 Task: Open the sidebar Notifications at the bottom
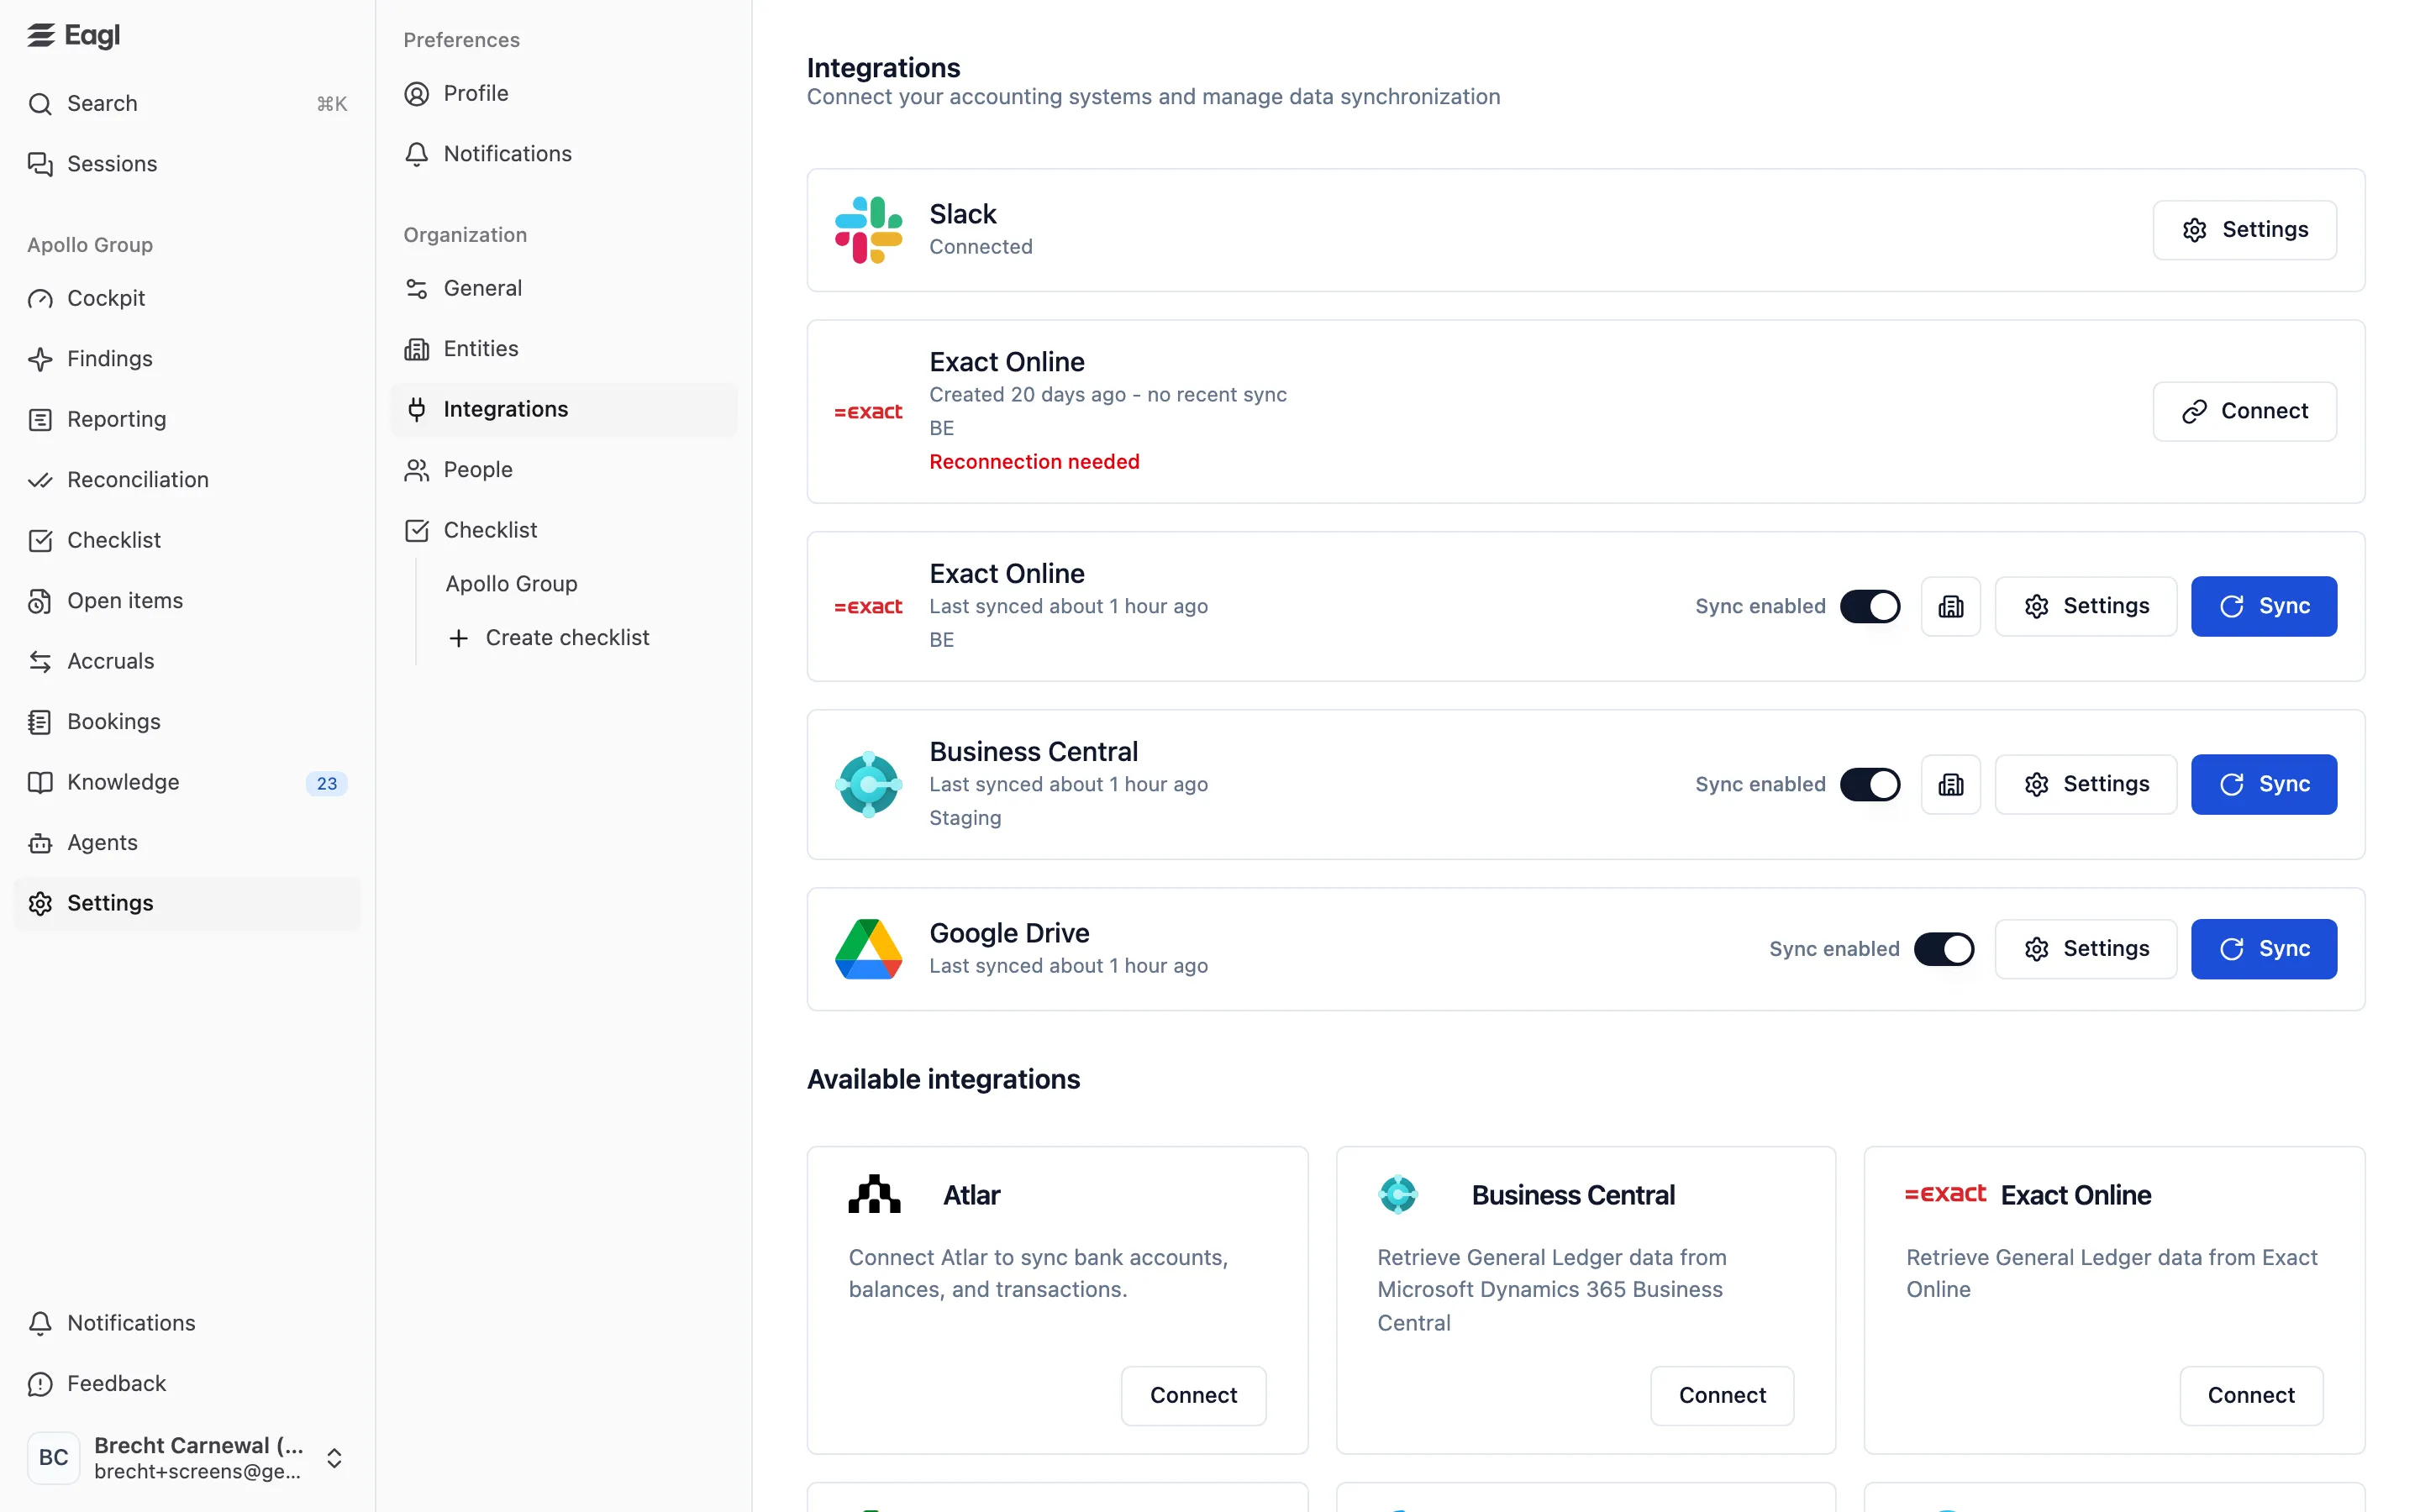(x=187, y=1323)
